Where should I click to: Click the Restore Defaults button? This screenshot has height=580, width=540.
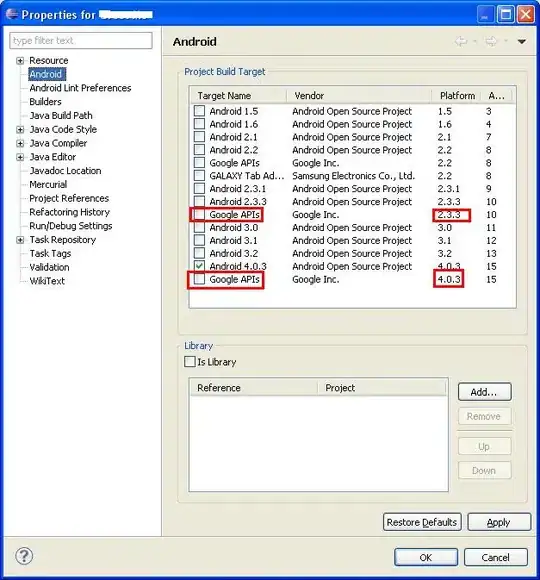[422, 522]
